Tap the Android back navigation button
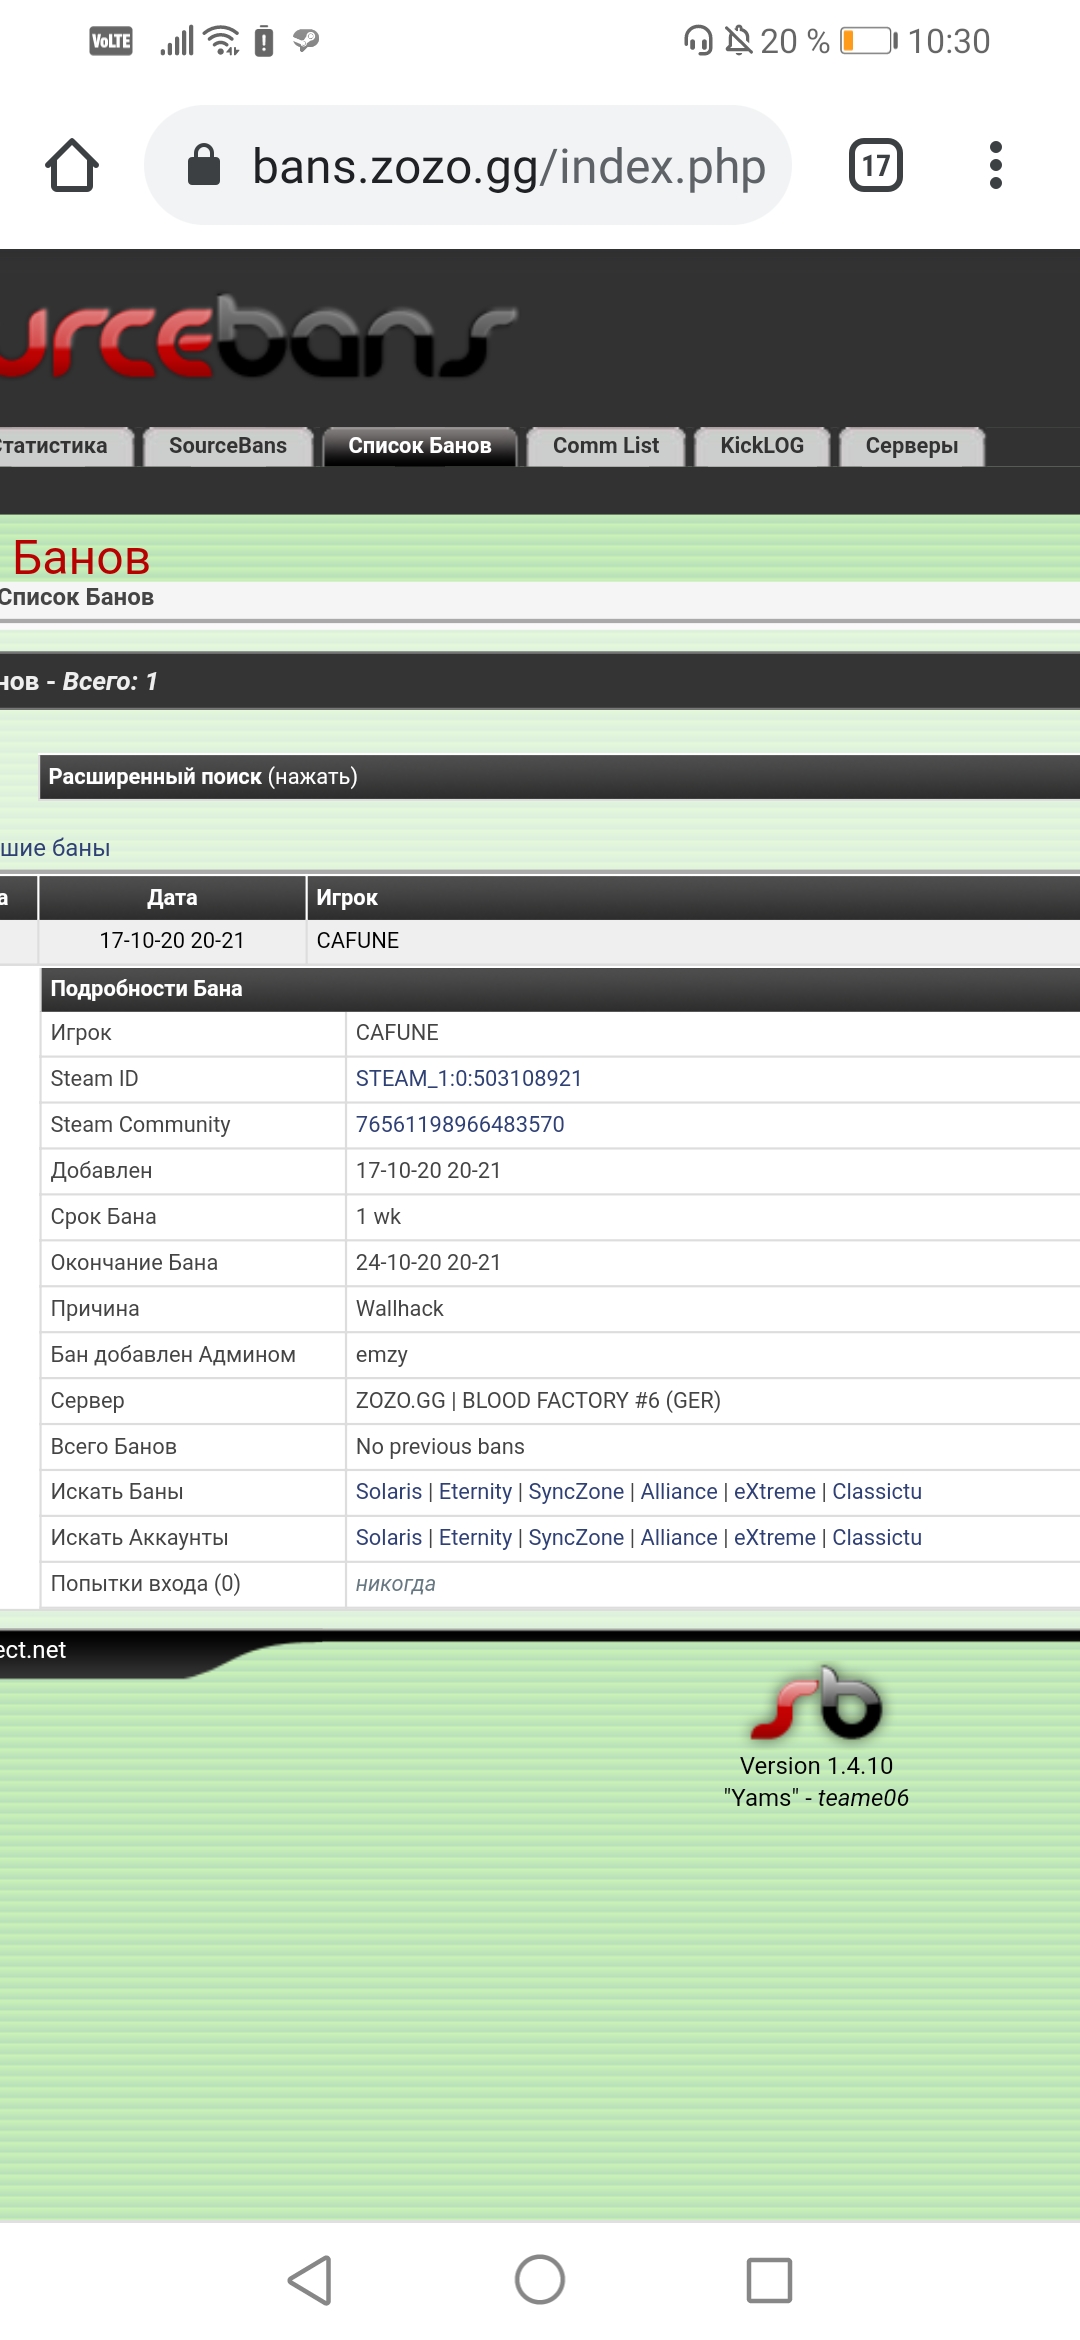Image resolution: width=1080 pixels, height=2340 pixels. (x=310, y=2280)
